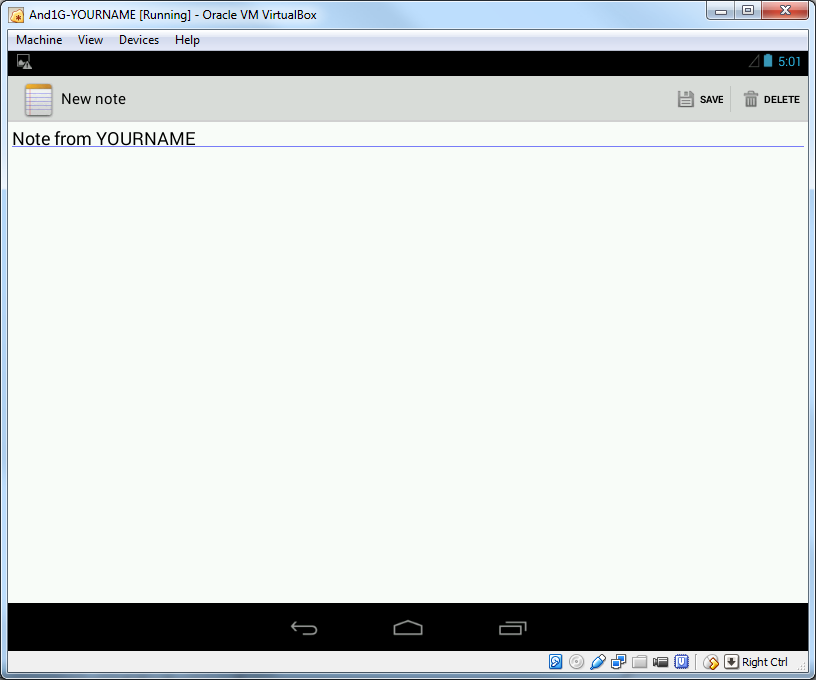The width and height of the screenshot is (816, 680).
Task: Click the note text field 'Note from YOURNAME'
Action: pos(408,139)
